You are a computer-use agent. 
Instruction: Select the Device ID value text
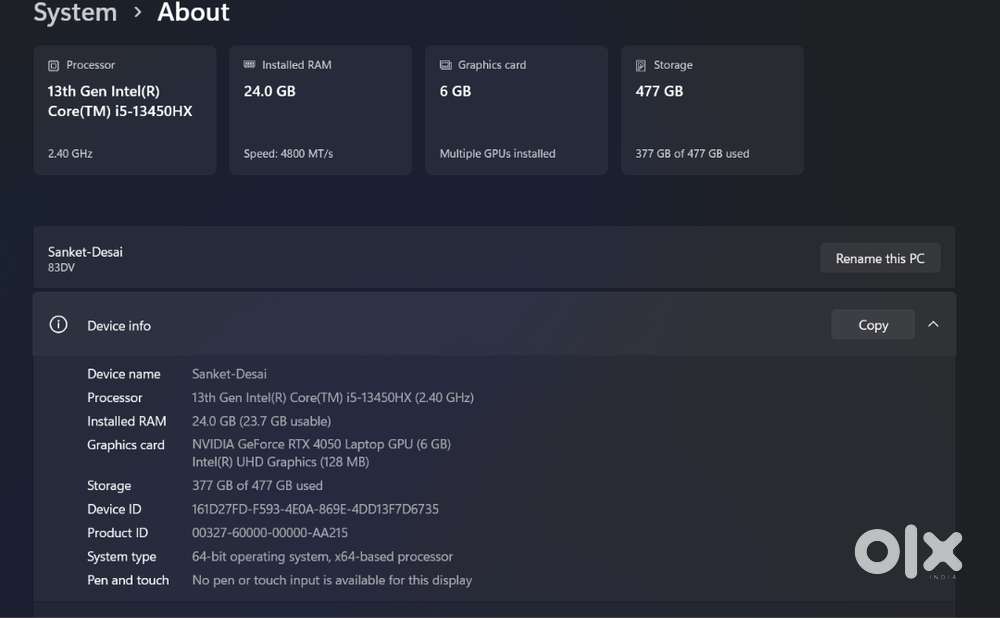[x=315, y=509]
